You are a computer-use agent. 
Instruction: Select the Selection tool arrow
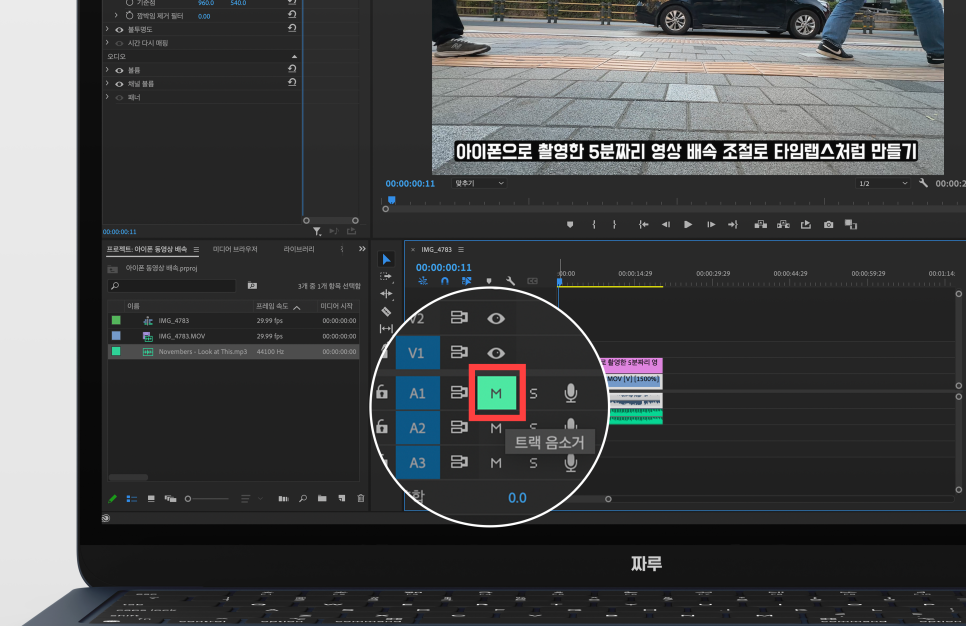386,259
